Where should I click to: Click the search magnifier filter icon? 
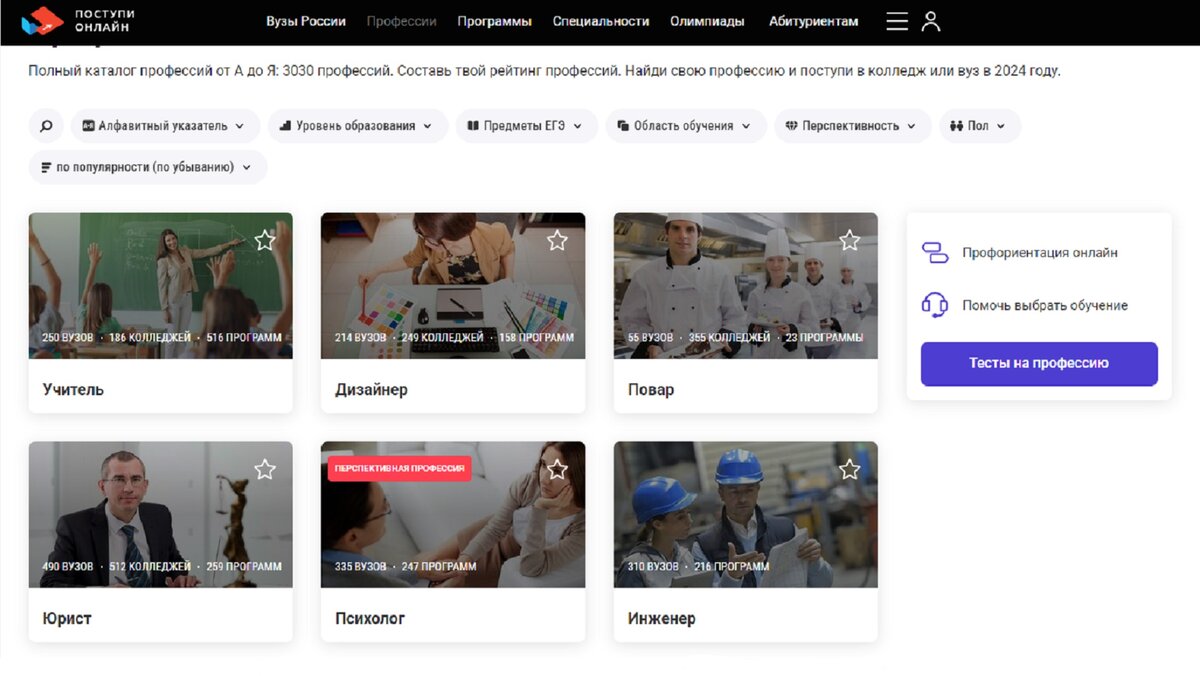46,126
